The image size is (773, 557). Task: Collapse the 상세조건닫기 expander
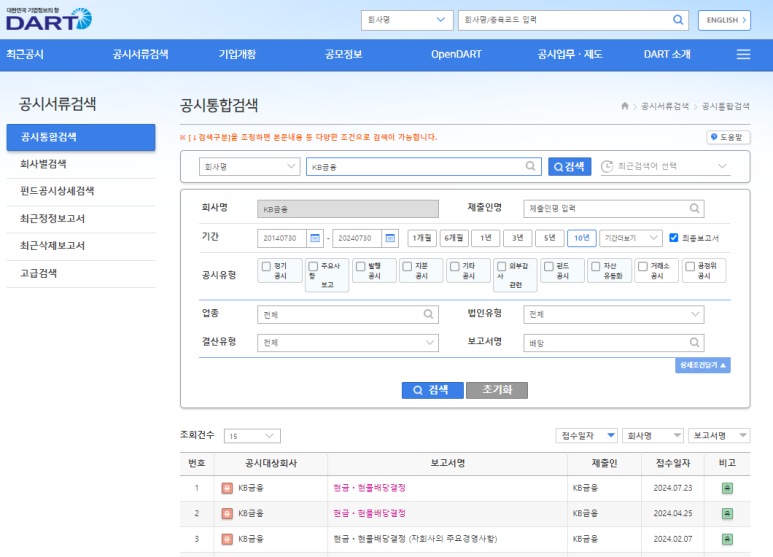point(703,365)
